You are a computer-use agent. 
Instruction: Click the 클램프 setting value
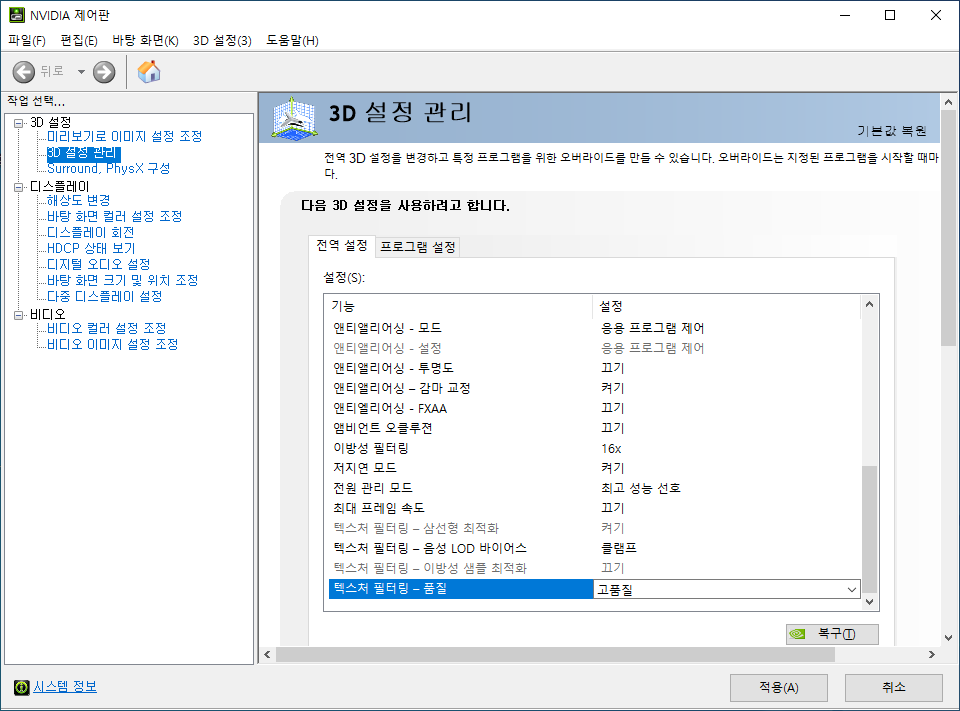click(618, 548)
